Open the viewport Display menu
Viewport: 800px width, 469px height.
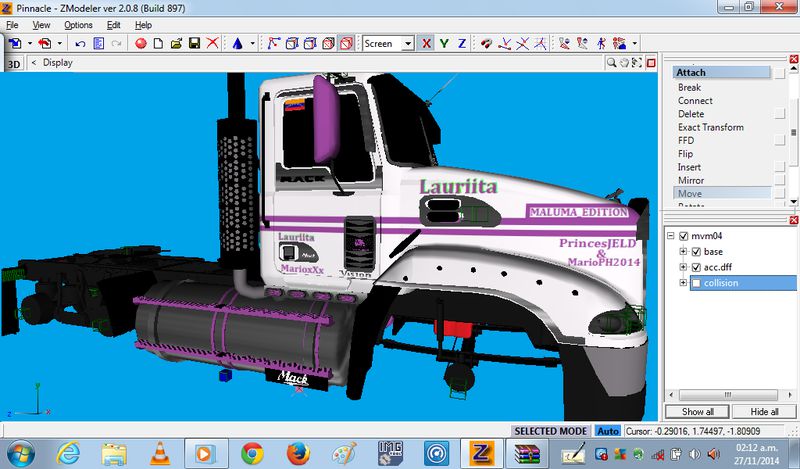tap(58, 63)
